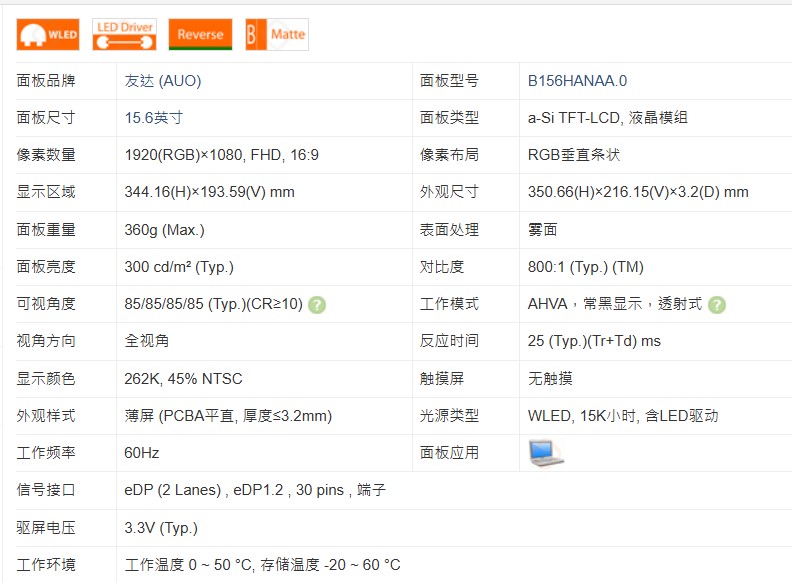Image resolution: width=792 pixels, height=583 pixels.
Task: Click the 60Hz refresh rate value
Action: tap(142, 453)
